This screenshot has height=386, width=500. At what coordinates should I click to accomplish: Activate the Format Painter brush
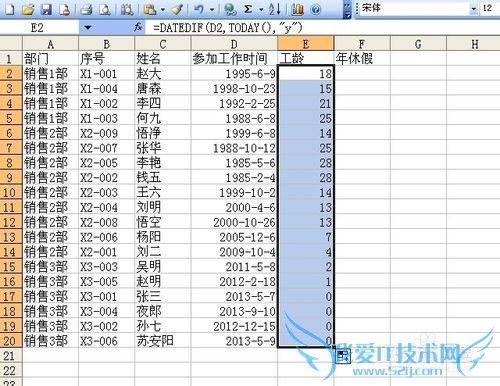pyautogui.click(x=177, y=9)
